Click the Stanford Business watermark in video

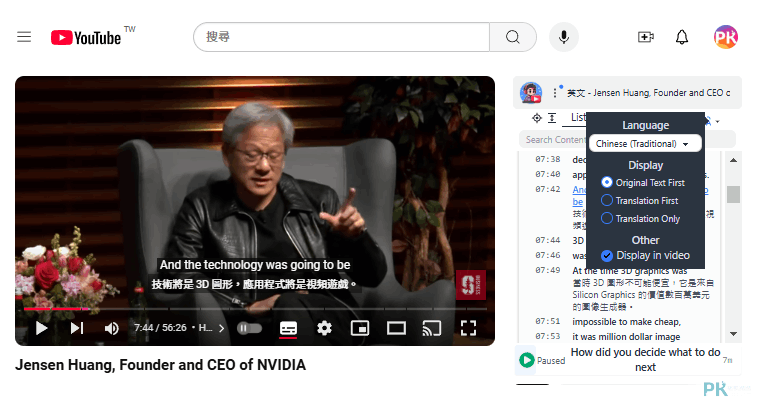coord(471,285)
